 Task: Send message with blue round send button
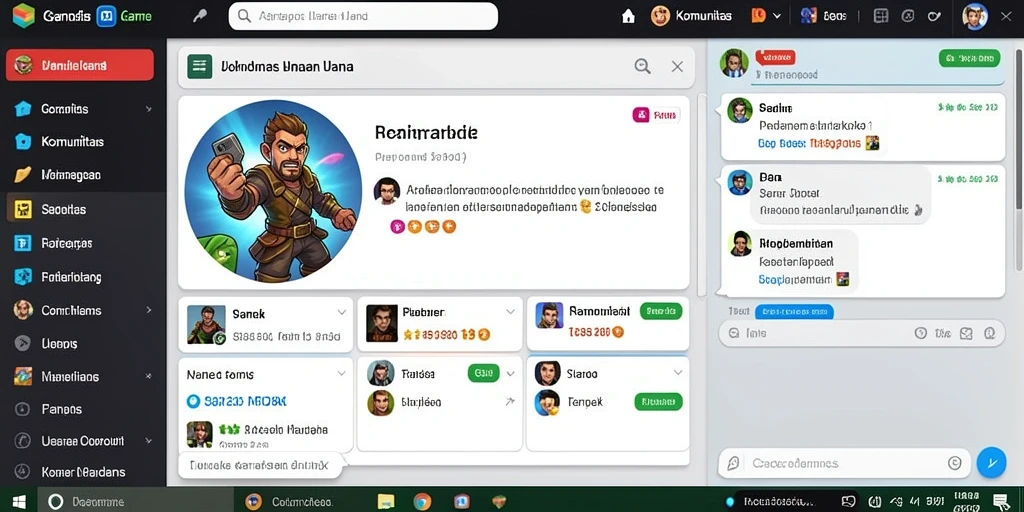pyautogui.click(x=991, y=463)
